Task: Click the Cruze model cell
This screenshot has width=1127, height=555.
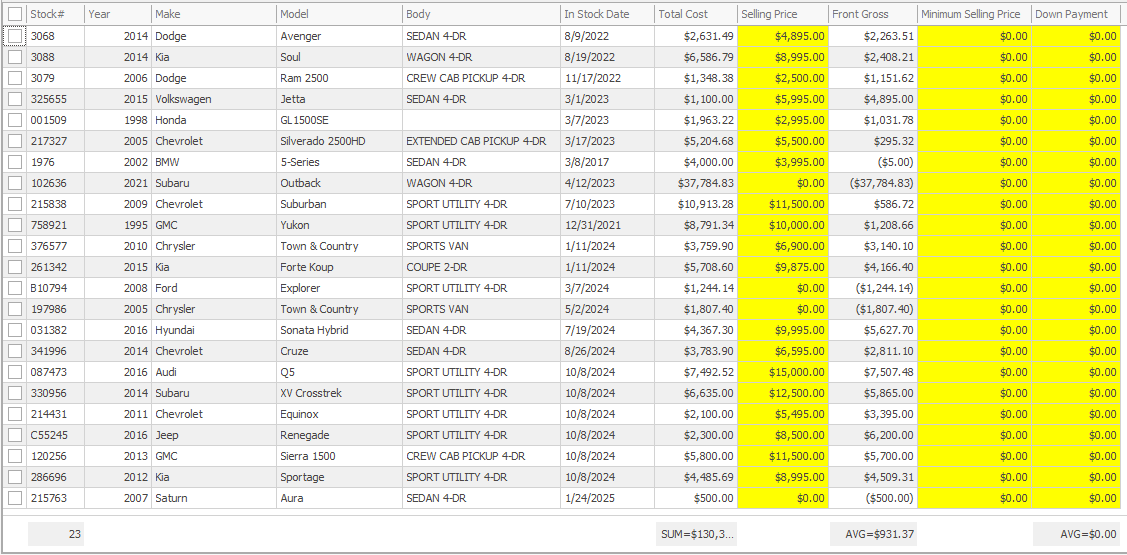Action: [x=339, y=351]
